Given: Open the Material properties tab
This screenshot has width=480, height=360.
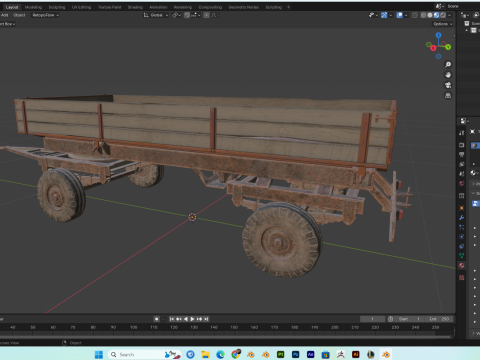Looking at the screenshot, I should point(462,266).
